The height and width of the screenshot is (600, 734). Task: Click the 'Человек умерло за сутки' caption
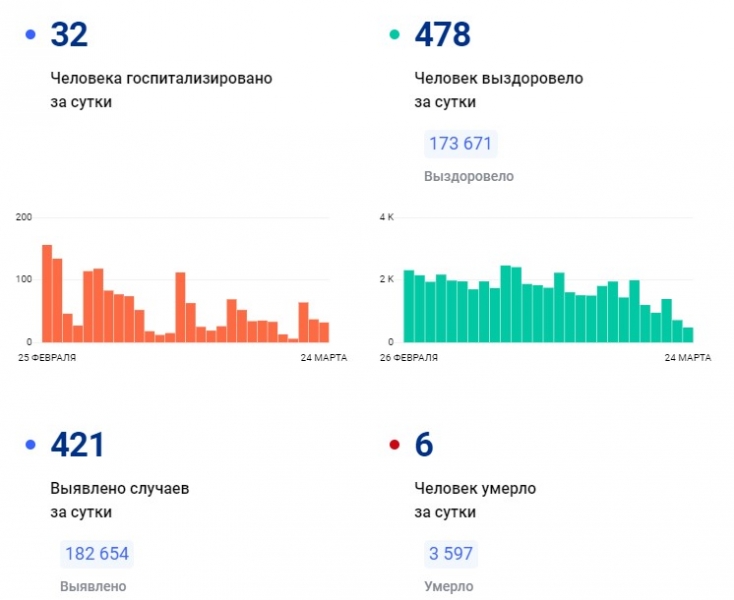click(475, 500)
